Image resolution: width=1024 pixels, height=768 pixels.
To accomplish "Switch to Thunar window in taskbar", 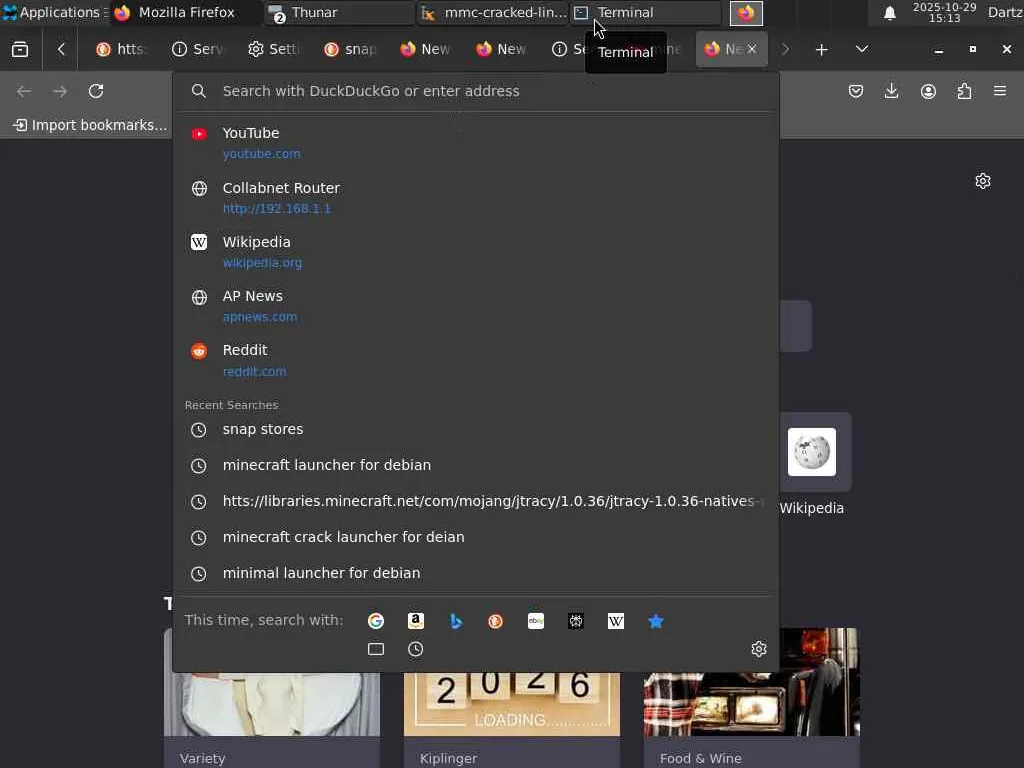I will click(340, 12).
